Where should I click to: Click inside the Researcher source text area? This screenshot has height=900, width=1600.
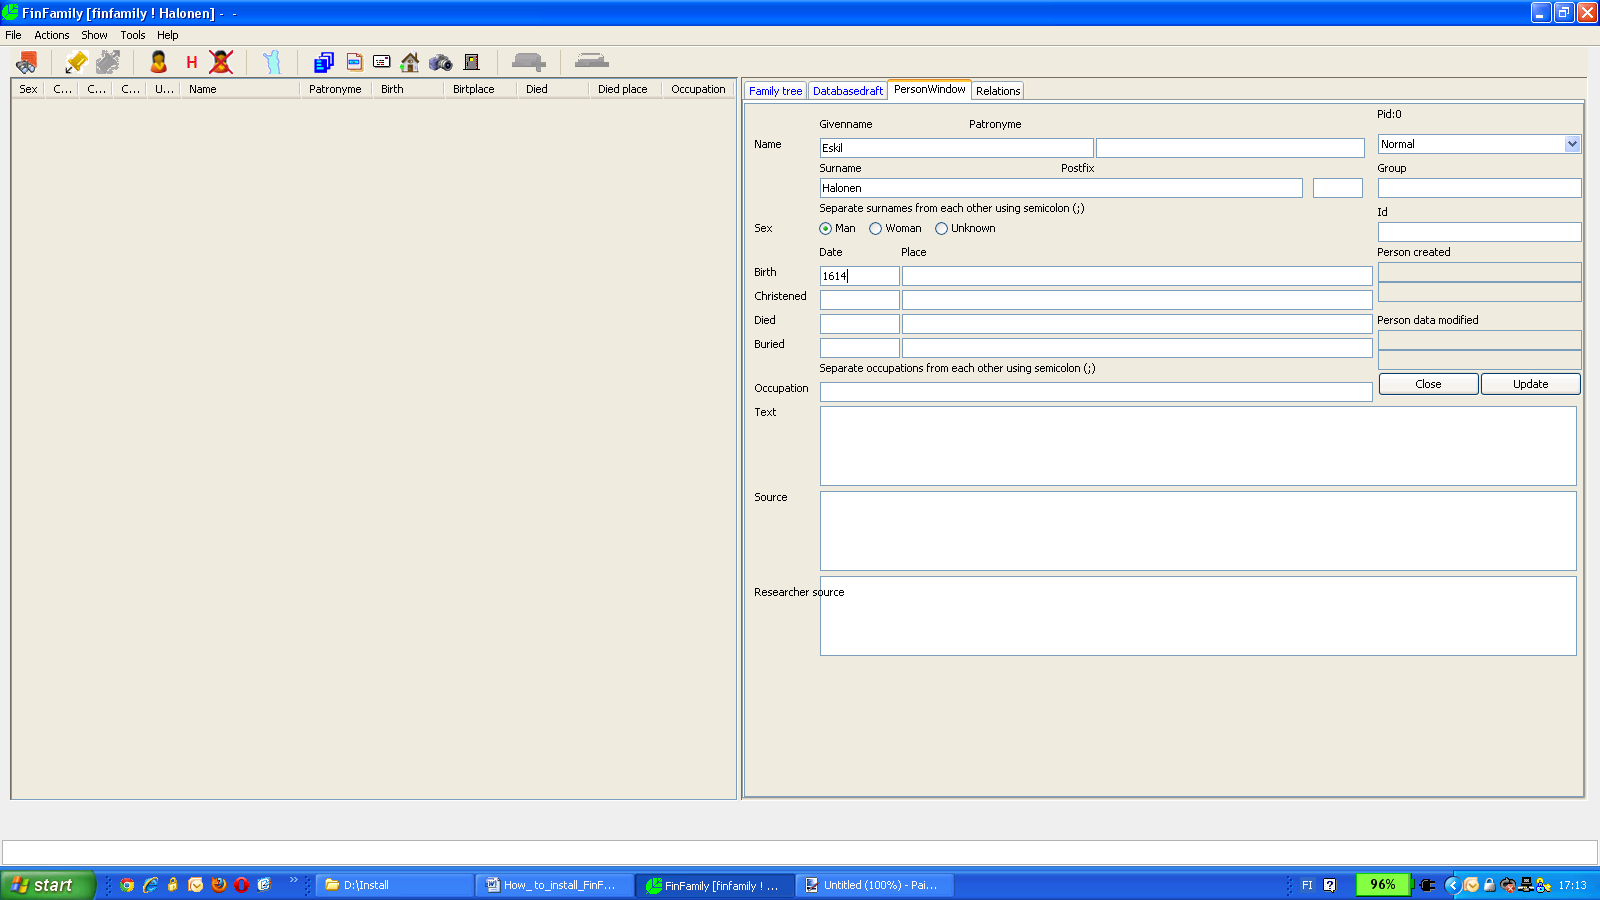1198,616
